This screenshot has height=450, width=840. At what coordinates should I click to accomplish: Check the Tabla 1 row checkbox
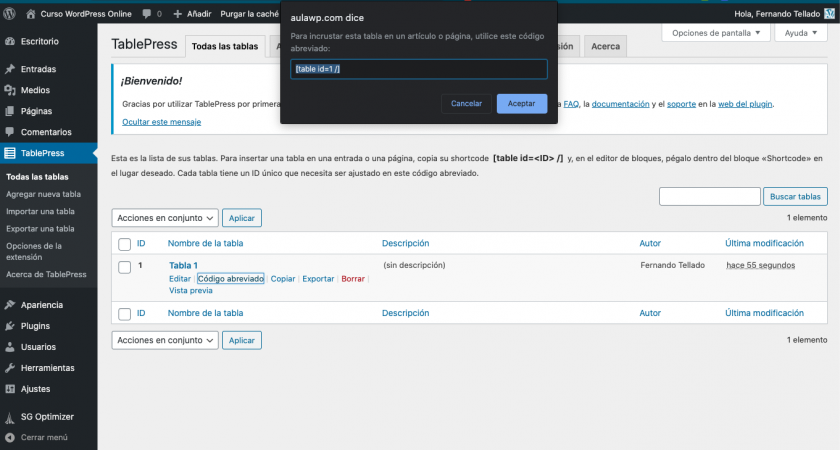[125, 267]
